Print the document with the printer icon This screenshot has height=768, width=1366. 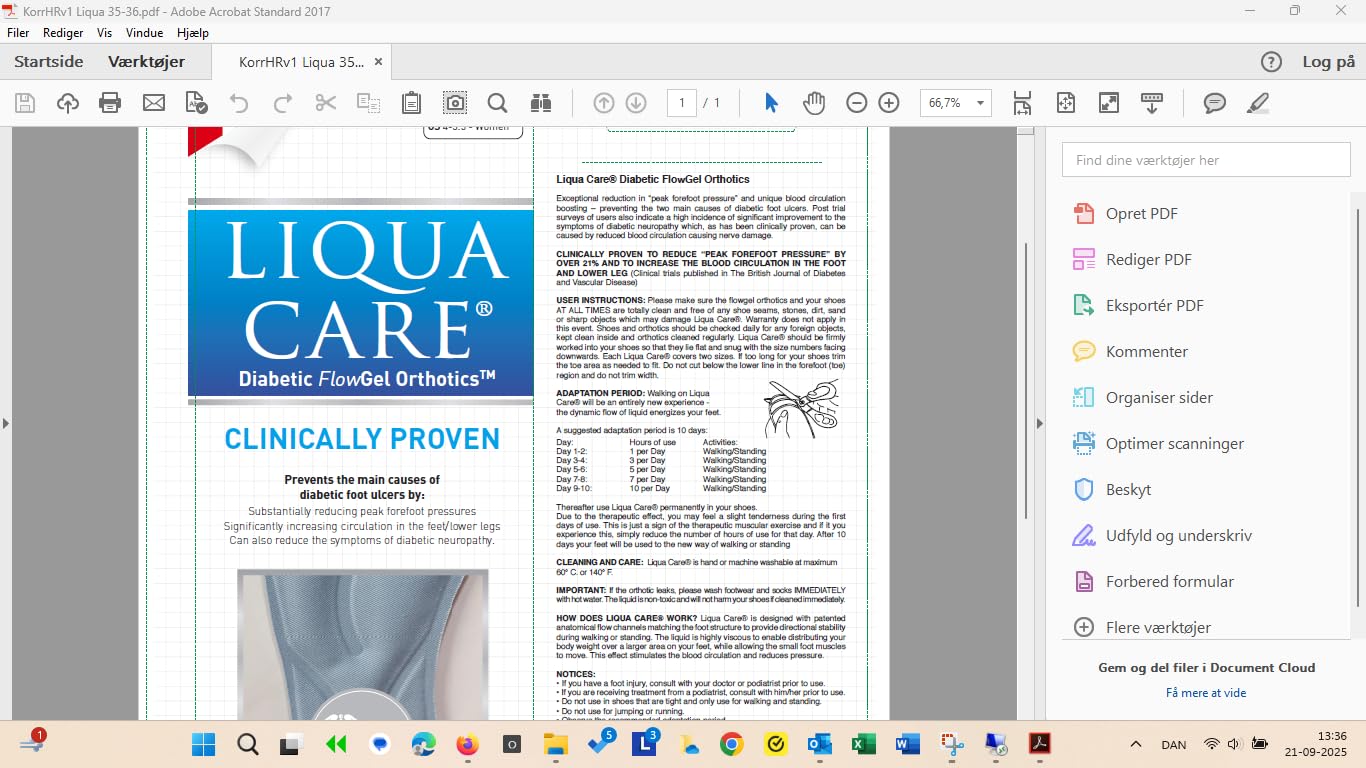click(110, 103)
